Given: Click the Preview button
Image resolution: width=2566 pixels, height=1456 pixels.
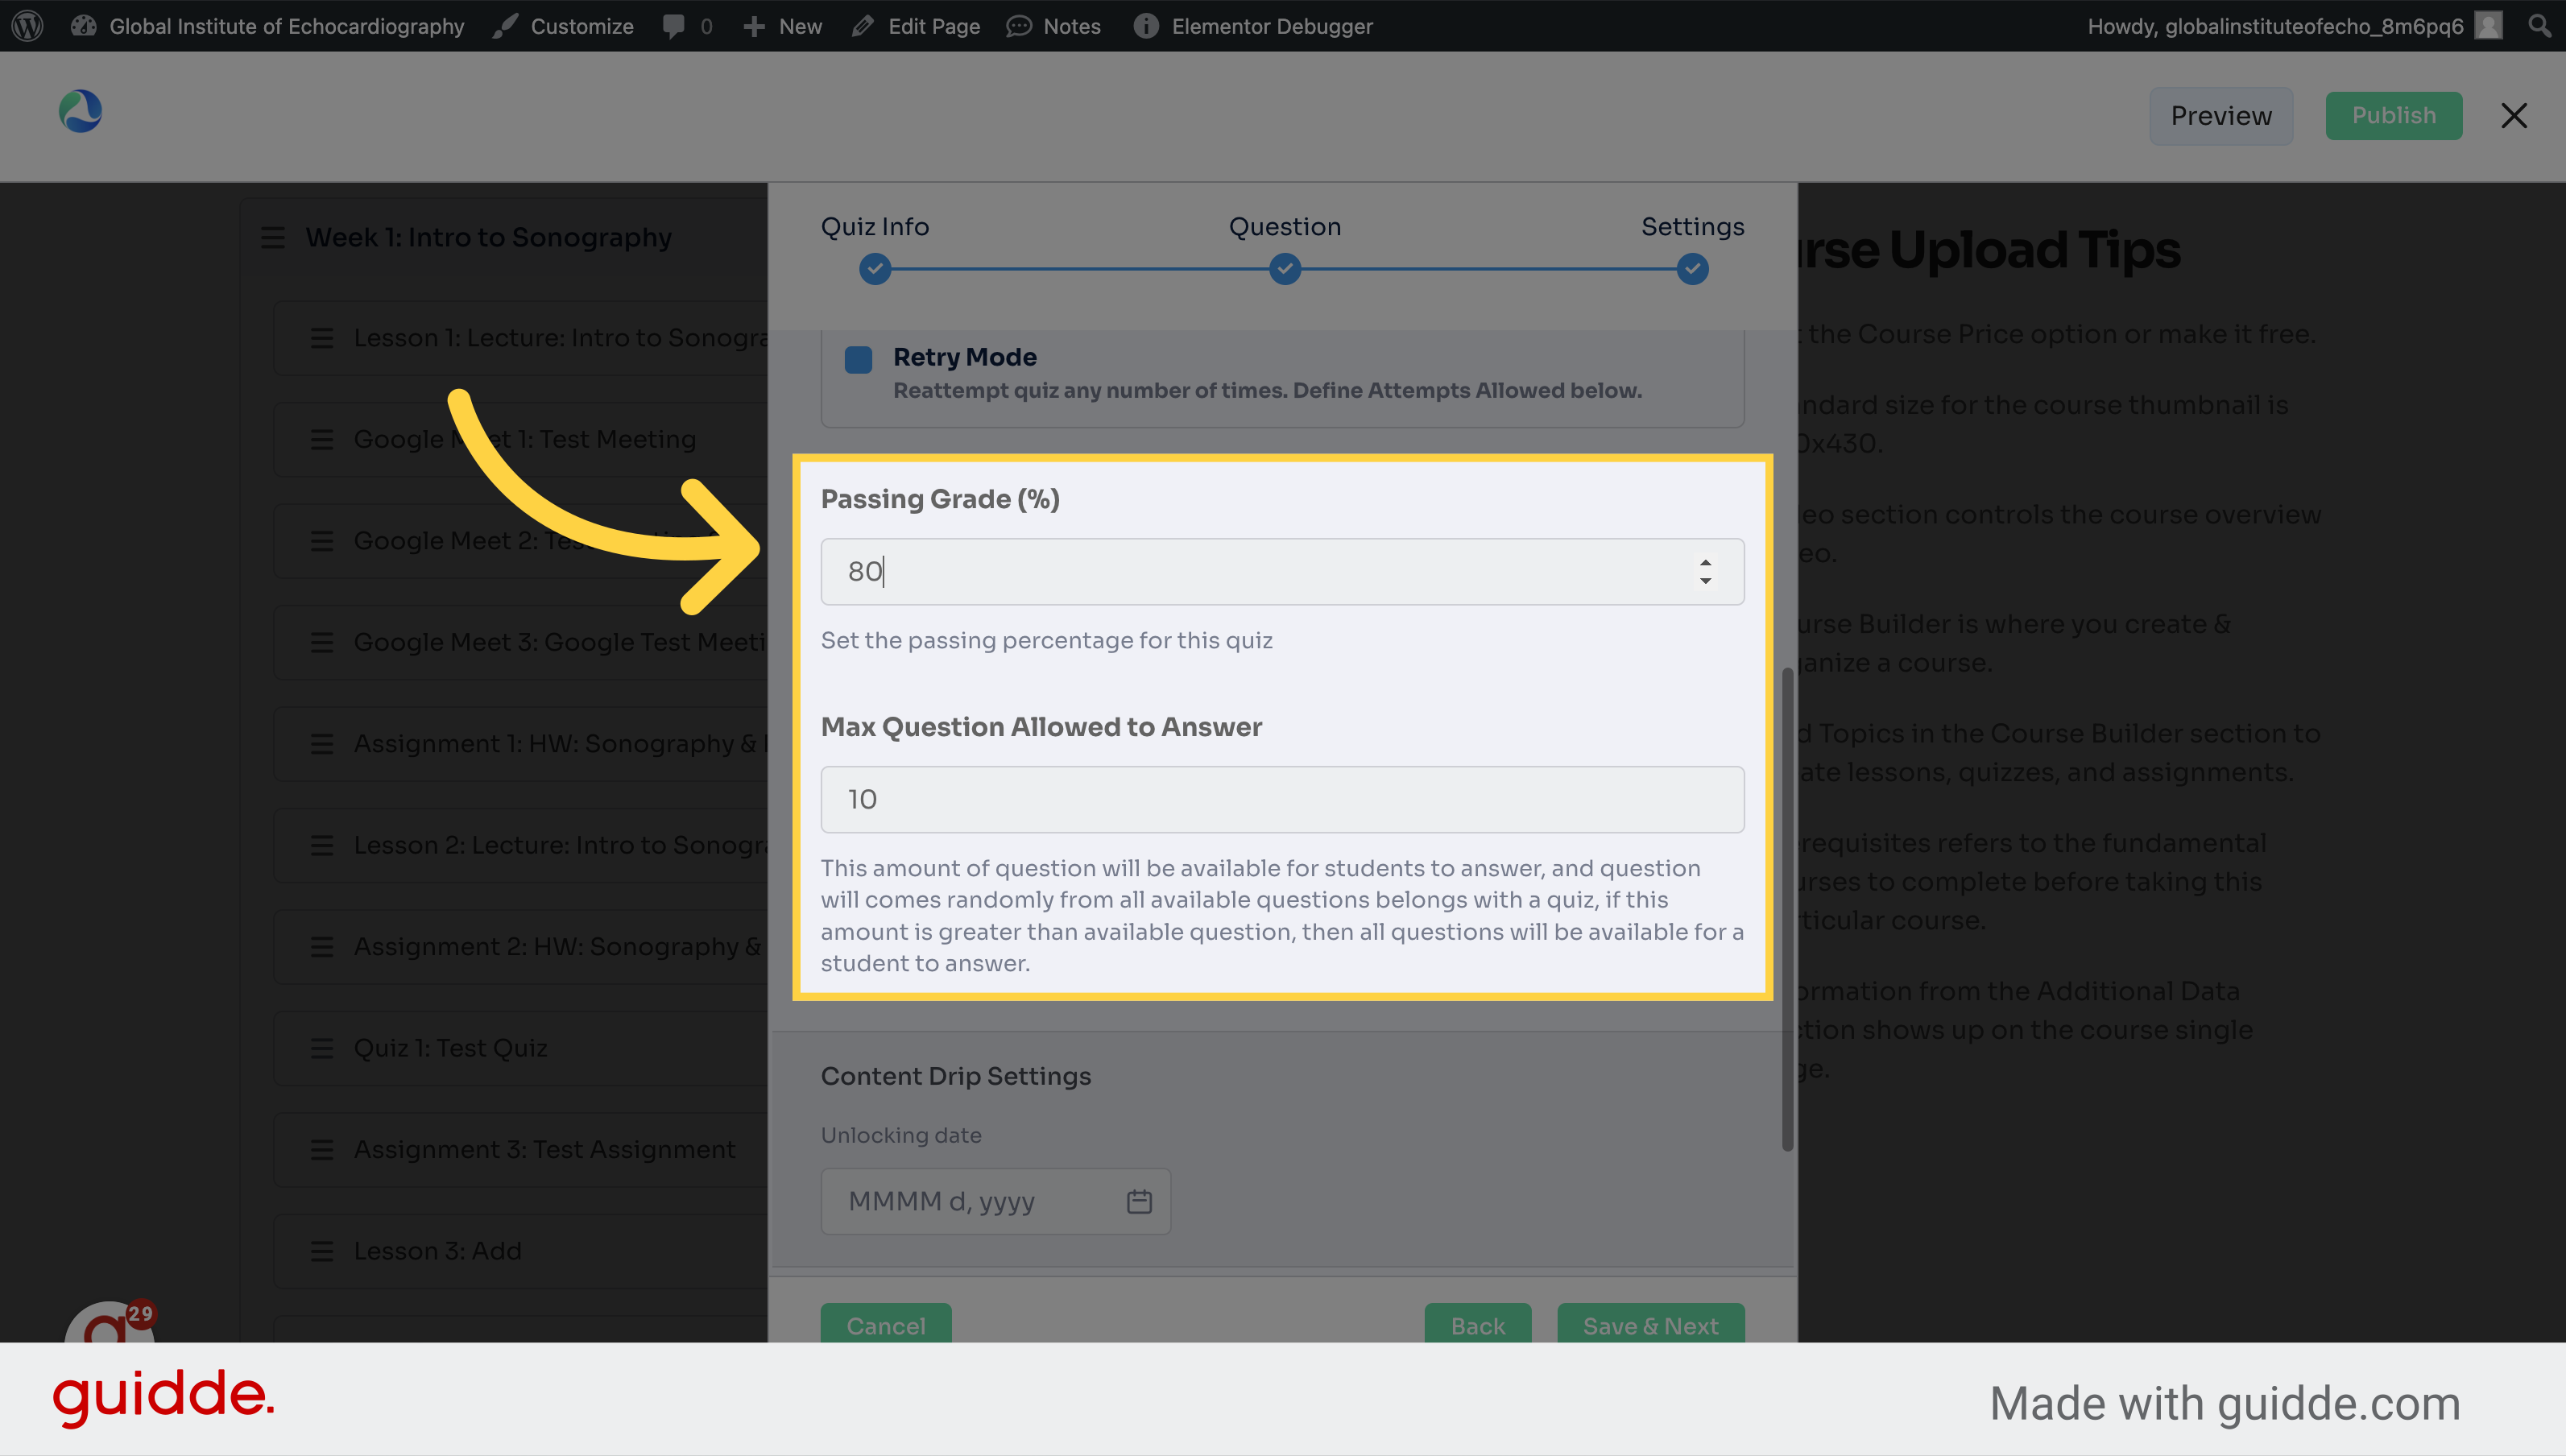Looking at the screenshot, I should 2220,114.
